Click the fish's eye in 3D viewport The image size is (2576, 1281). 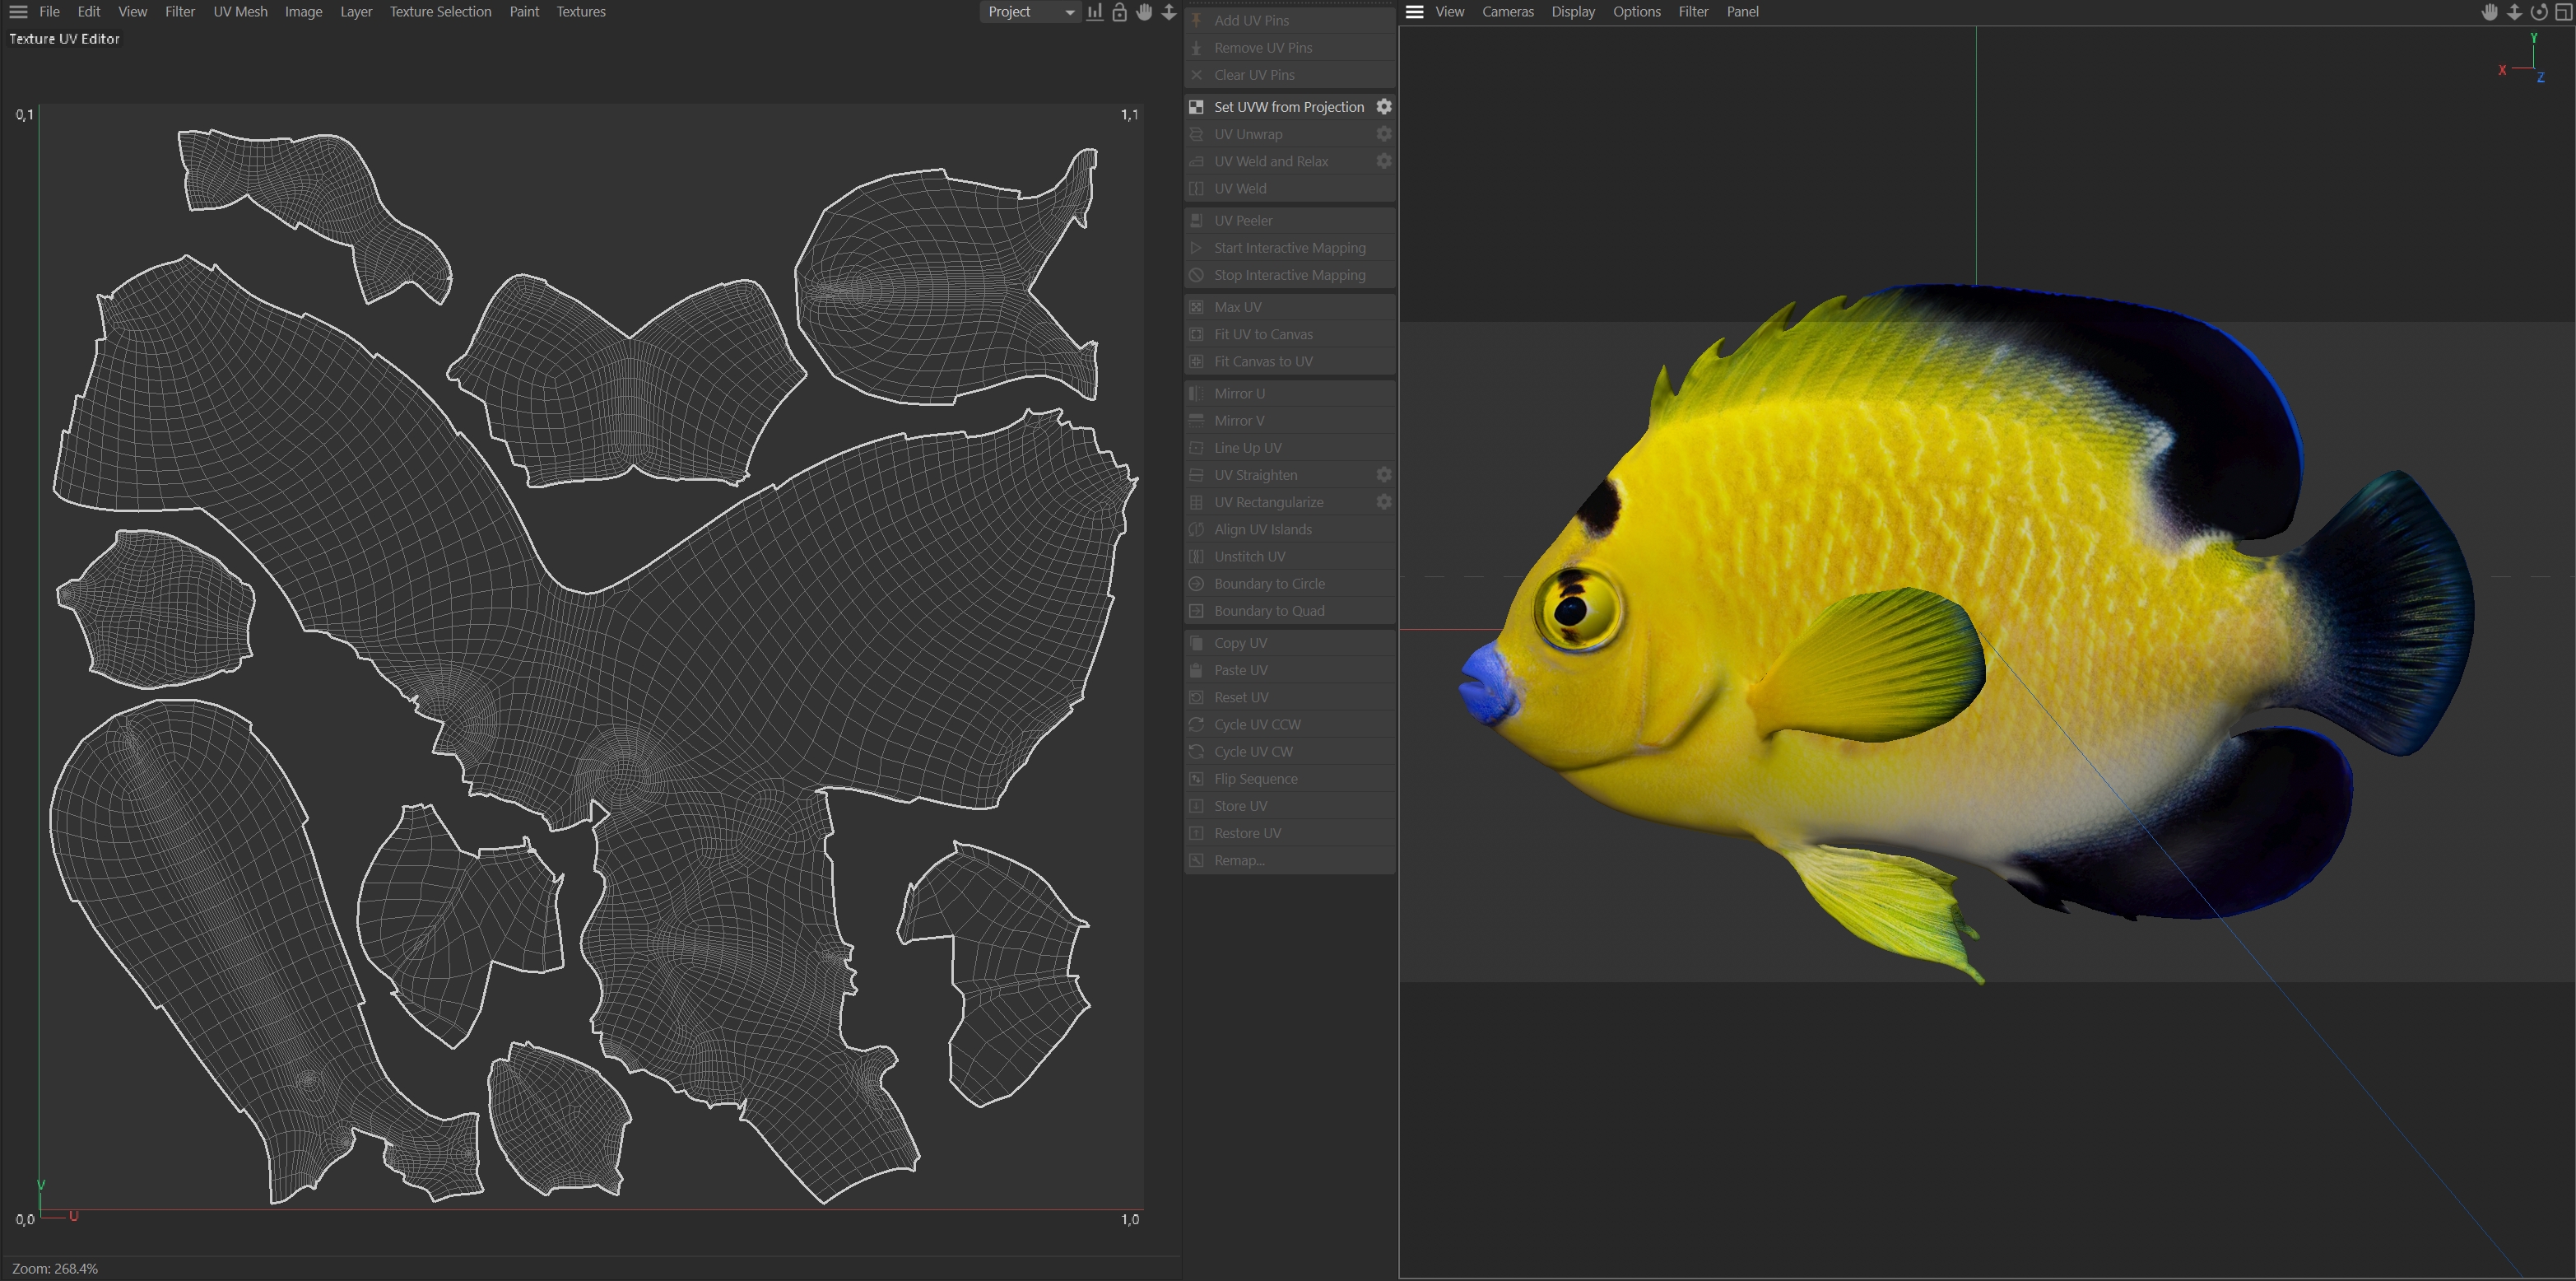pos(1573,607)
